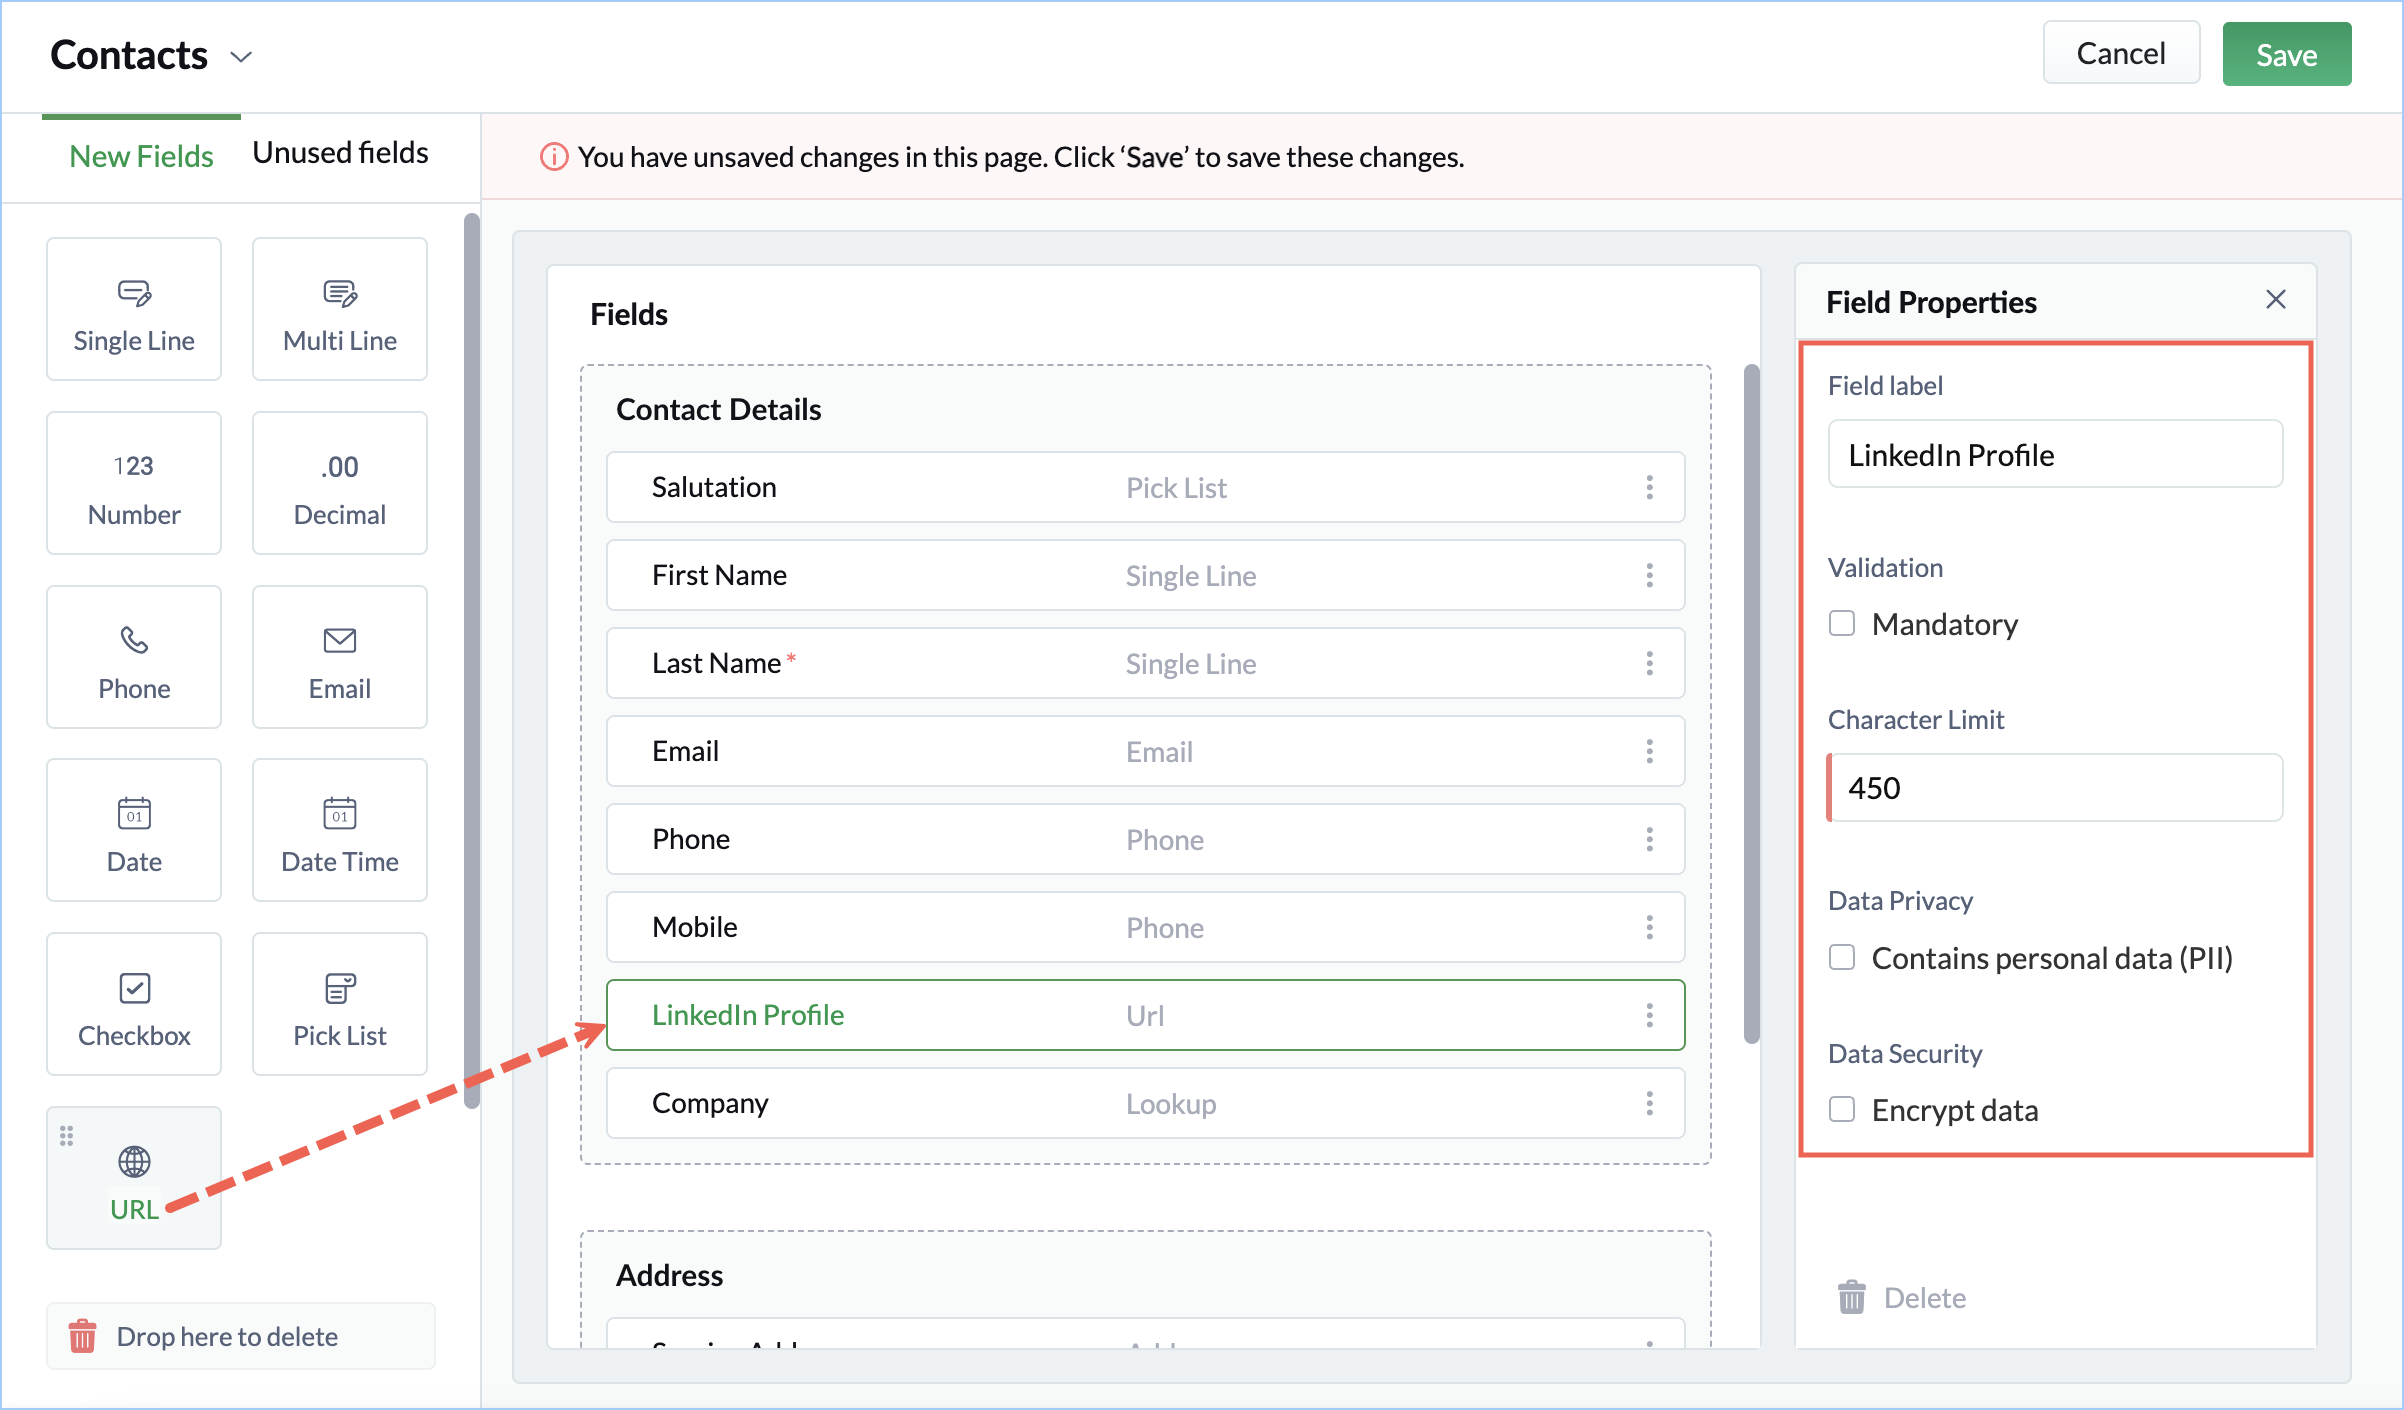Open the Salutation field options menu
The image size is (2404, 1410).
1649,488
